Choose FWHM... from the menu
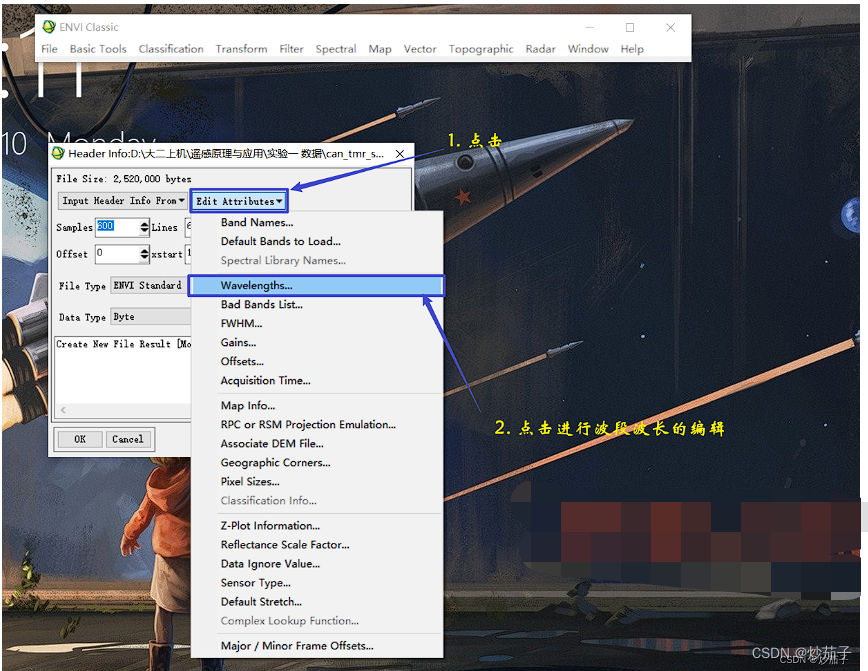868x671 pixels. [x=241, y=323]
